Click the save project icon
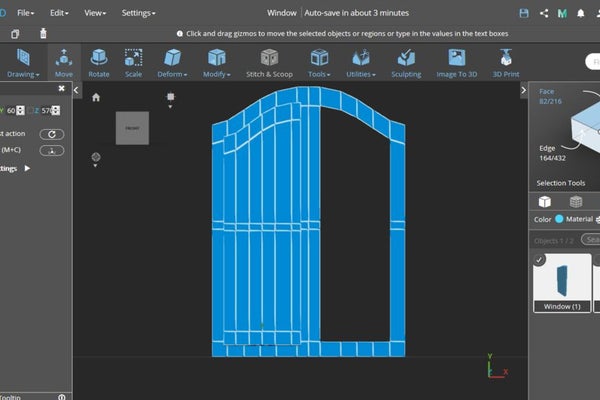 [x=524, y=13]
